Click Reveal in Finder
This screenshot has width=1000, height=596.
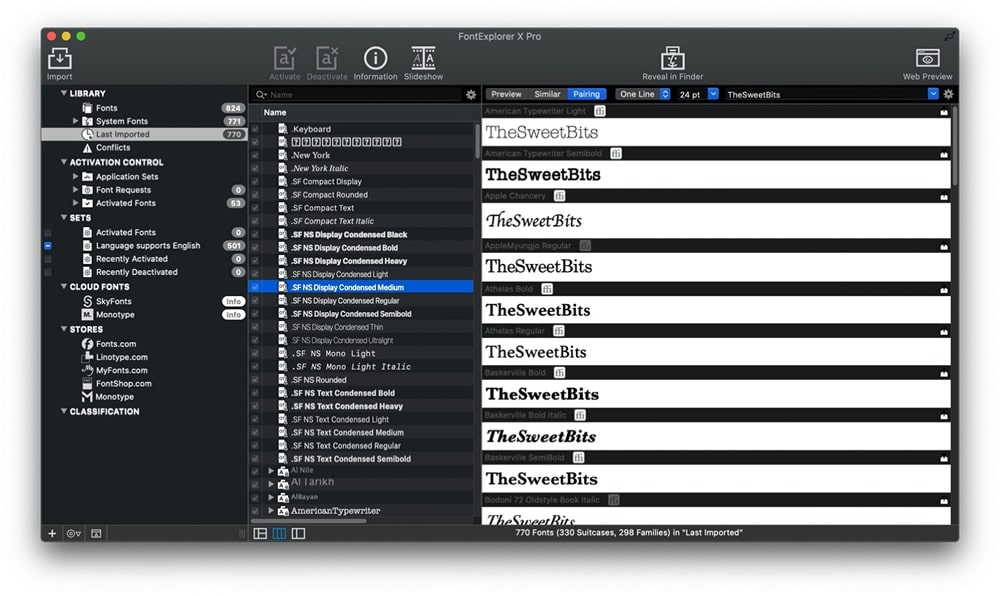[x=672, y=58]
